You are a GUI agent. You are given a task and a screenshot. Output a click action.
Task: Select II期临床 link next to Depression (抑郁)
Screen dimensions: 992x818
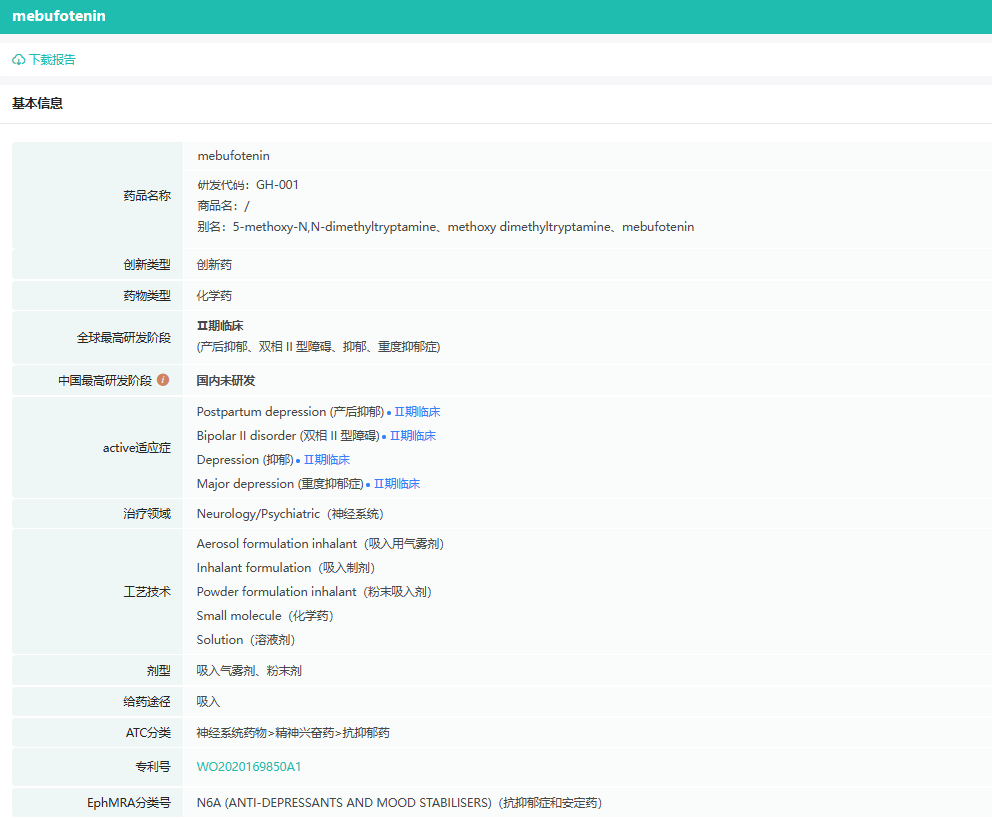(326, 460)
